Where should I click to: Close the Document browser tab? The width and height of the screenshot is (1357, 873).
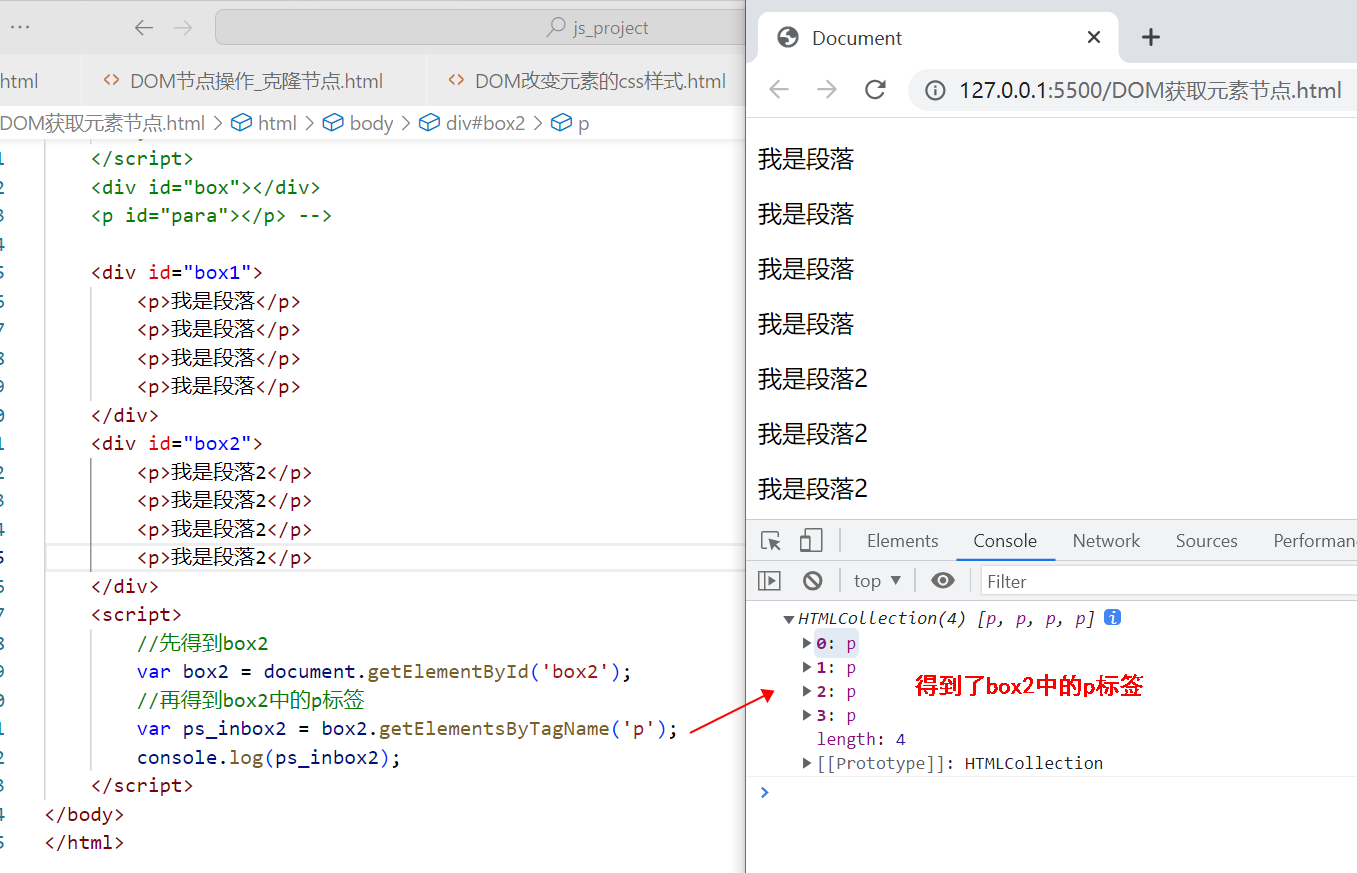(1094, 38)
